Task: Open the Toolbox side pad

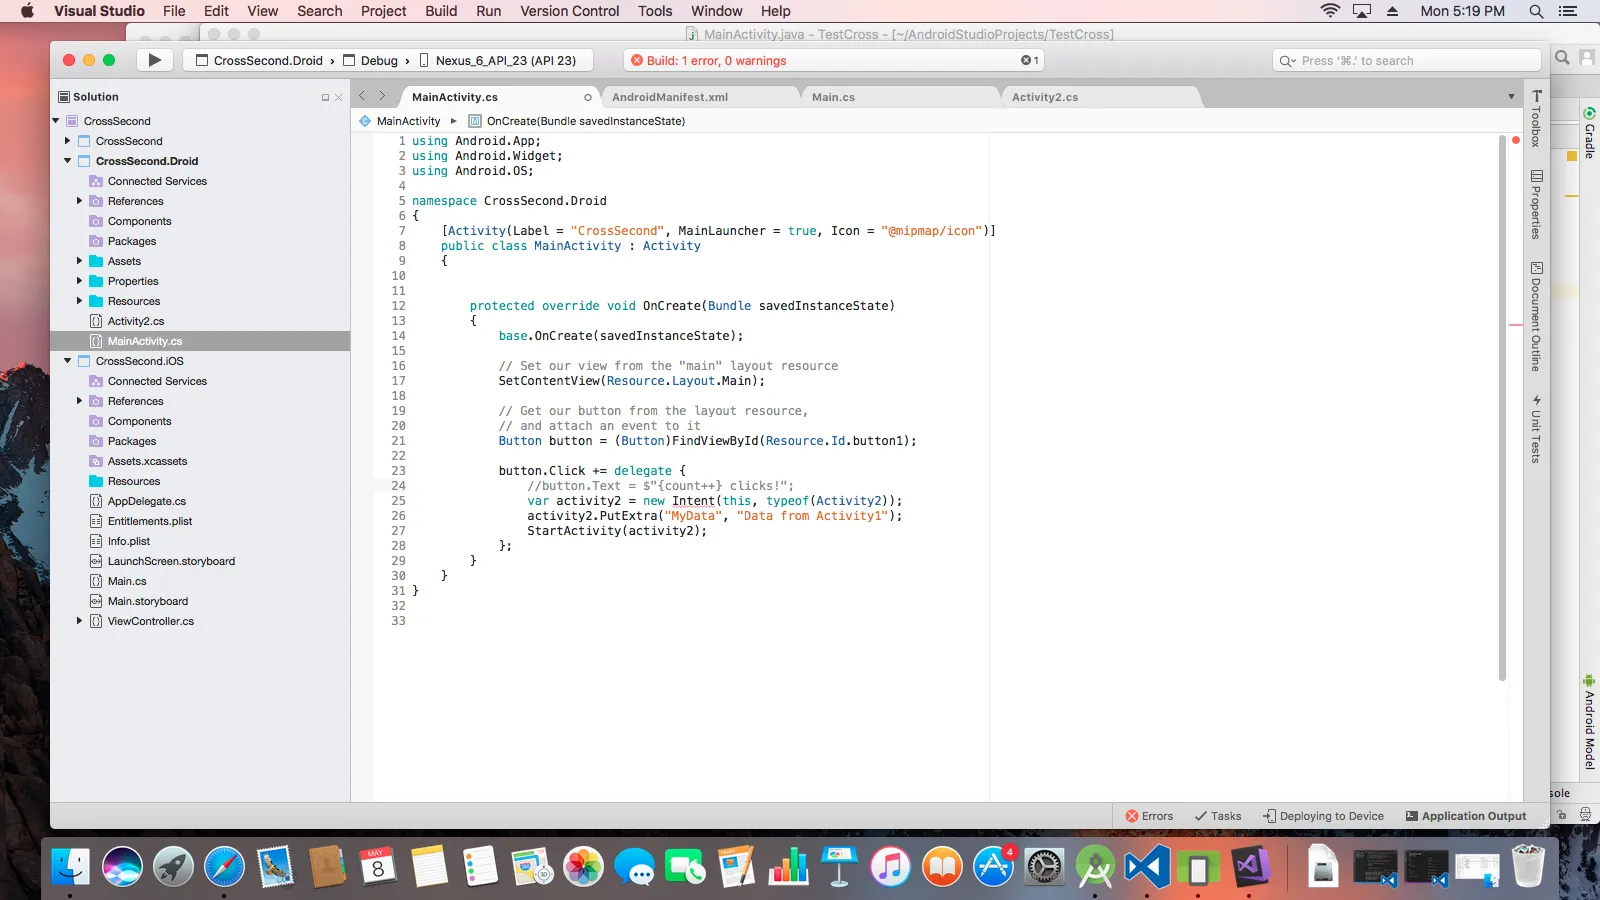Action: [1536, 119]
